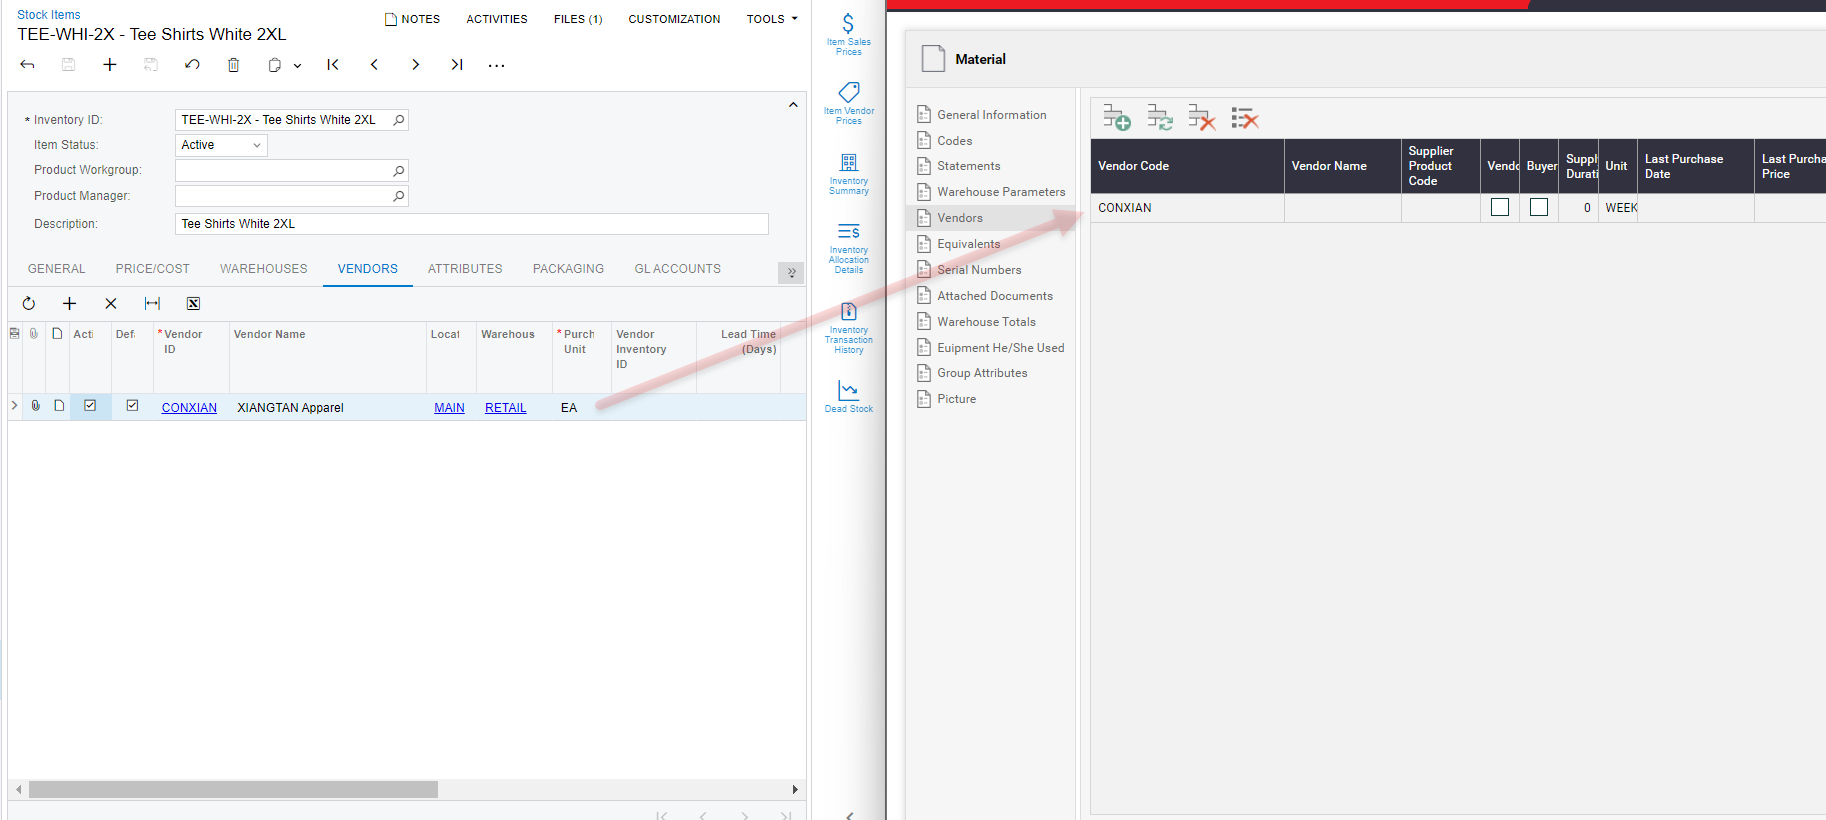This screenshot has height=820, width=1826.
Task: Switch to the PRICE/COST tab
Action: click(153, 269)
